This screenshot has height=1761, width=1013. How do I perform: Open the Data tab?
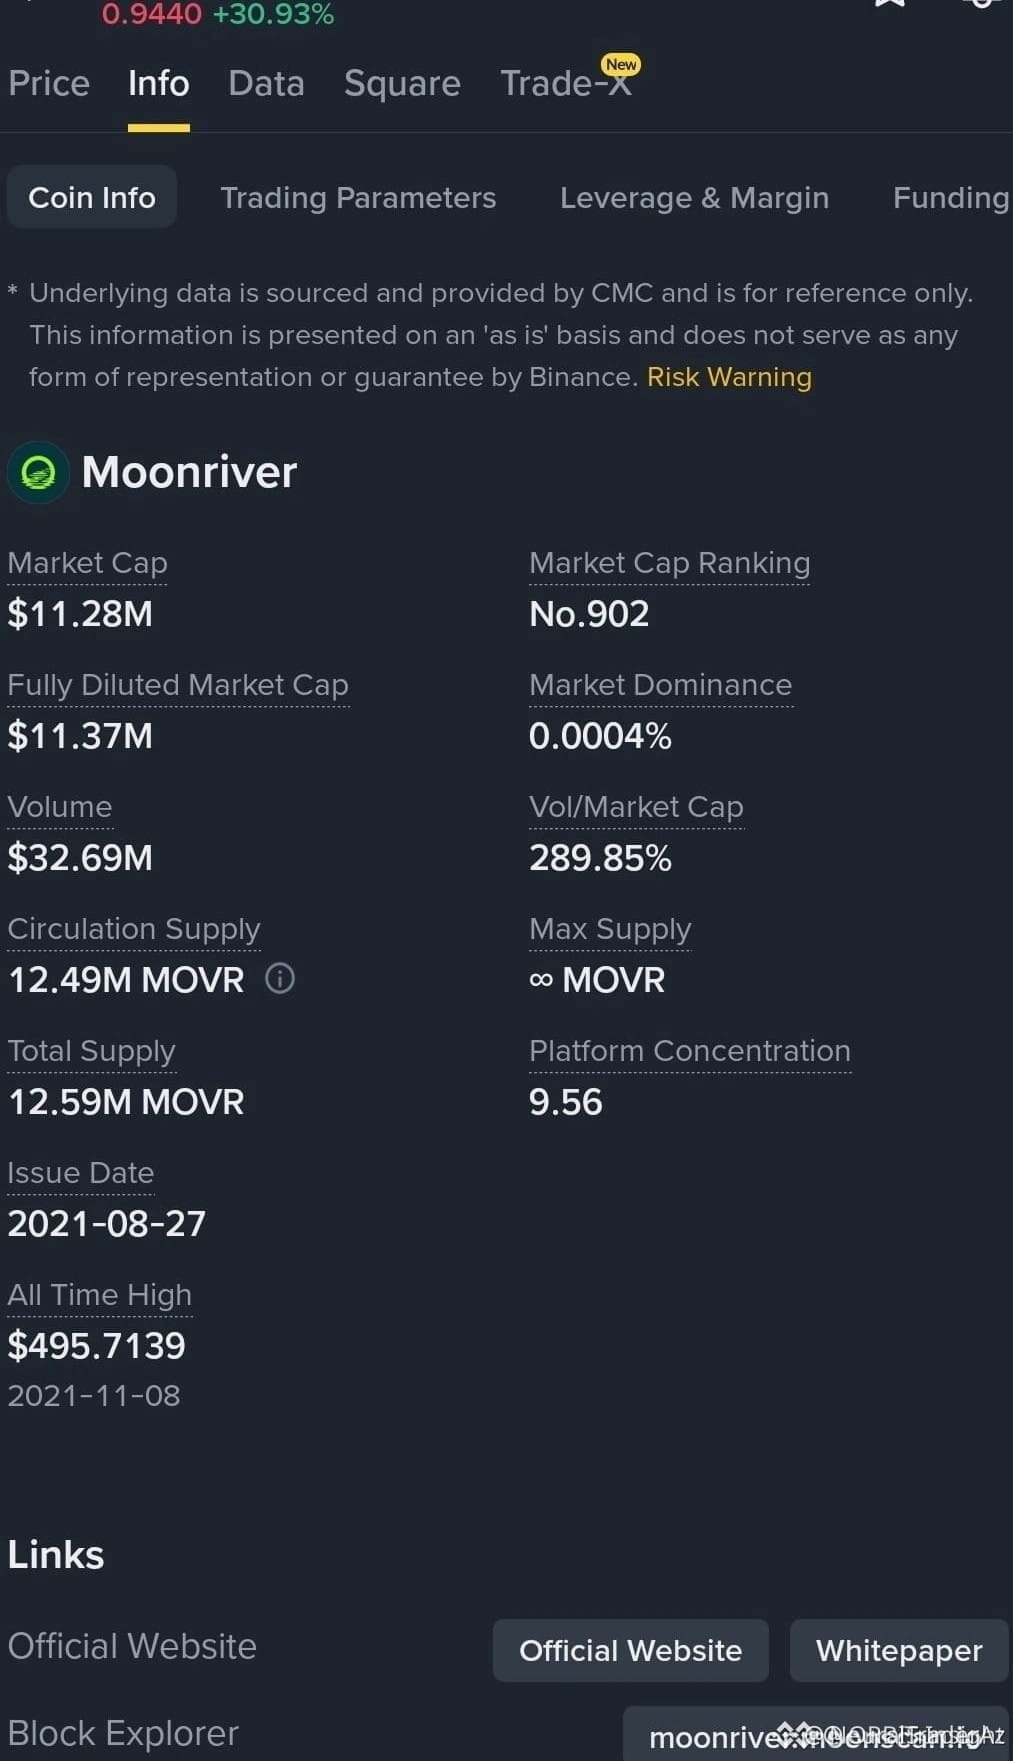[266, 83]
